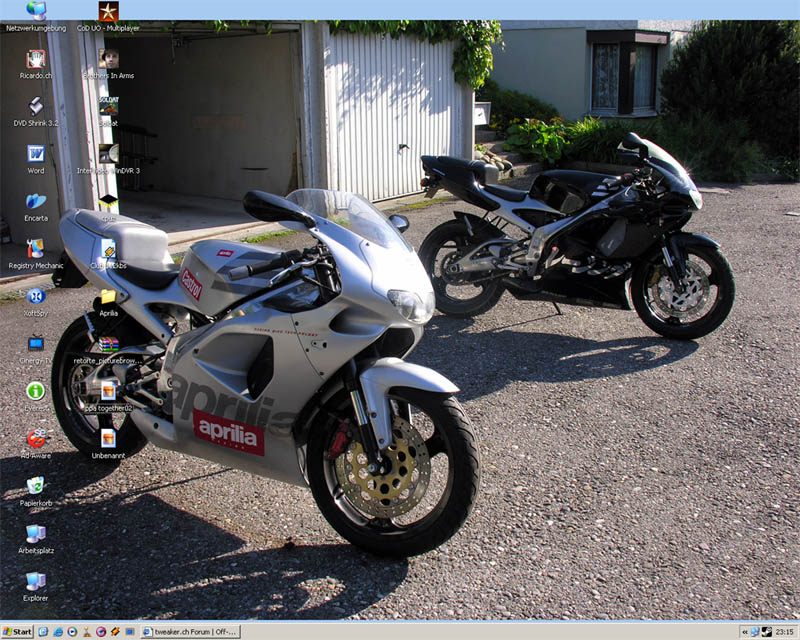Open the Aprilia folder

point(108,297)
